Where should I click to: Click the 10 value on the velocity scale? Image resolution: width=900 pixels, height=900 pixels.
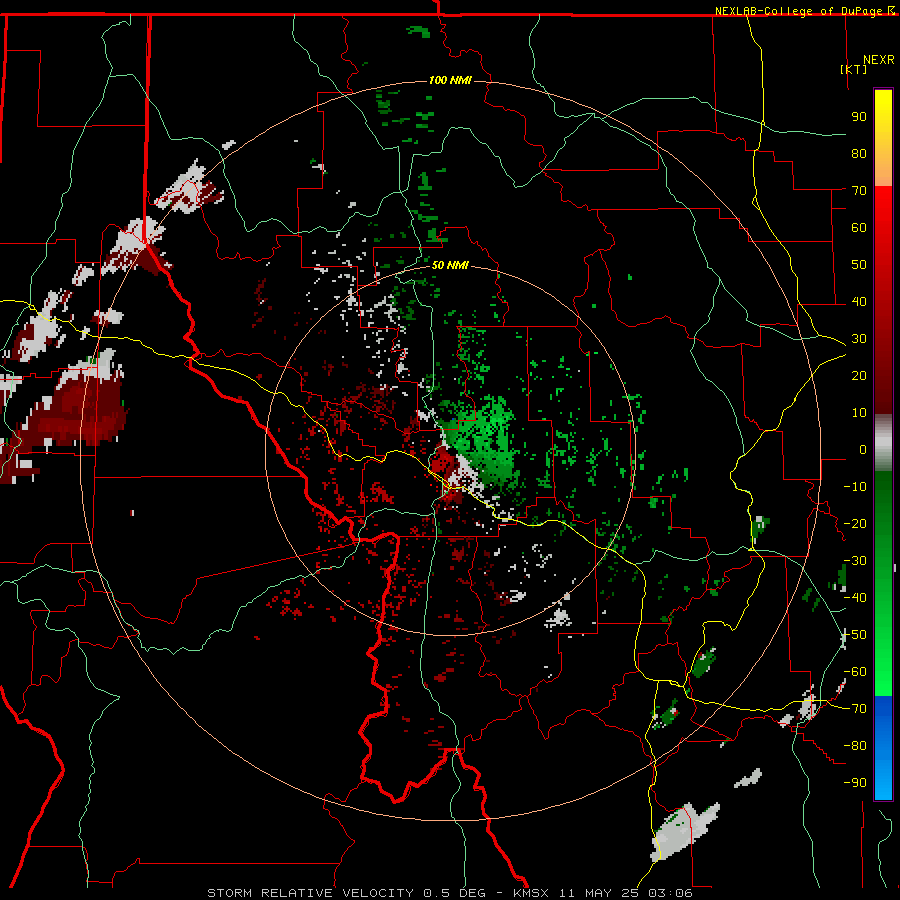coord(859,413)
